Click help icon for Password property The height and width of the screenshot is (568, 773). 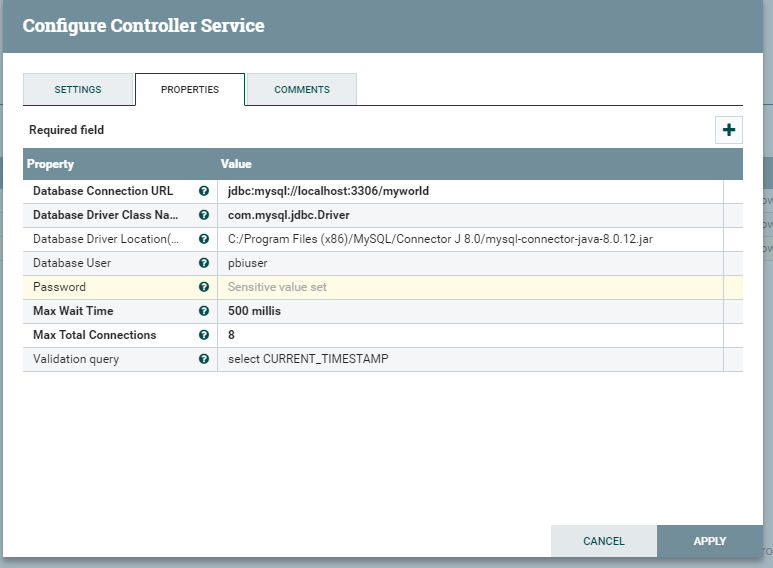pos(204,287)
